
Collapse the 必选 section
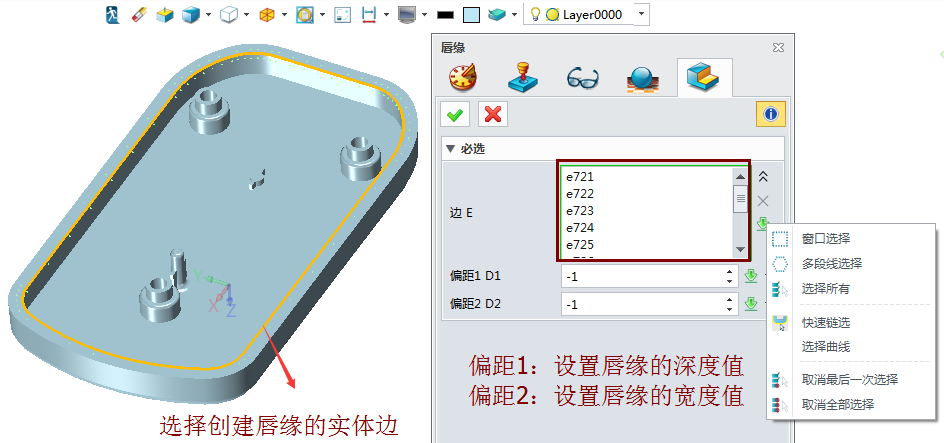[450, 149]
